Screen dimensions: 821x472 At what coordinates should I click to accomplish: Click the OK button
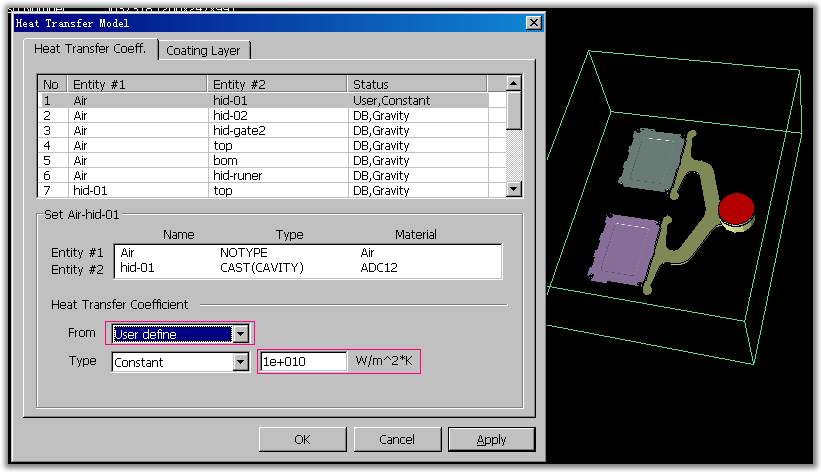303,439
